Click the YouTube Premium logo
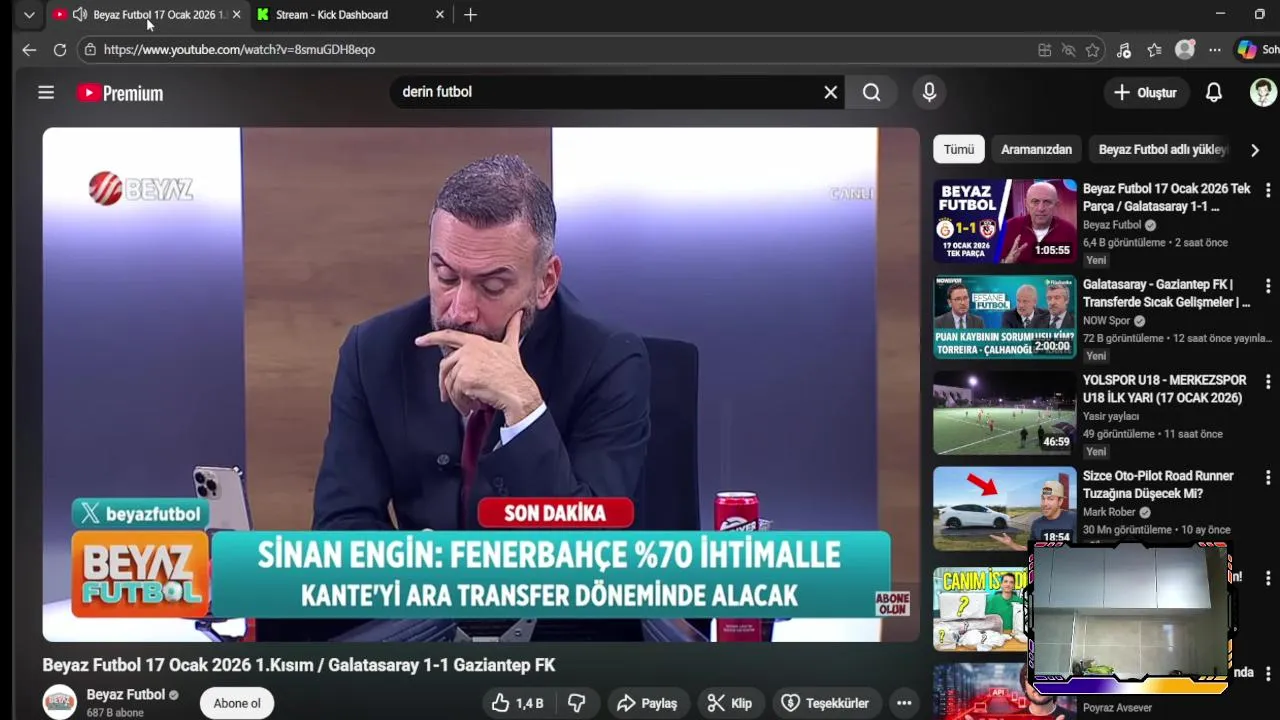The width and height of the screenshot is (1280, 720). [120, 93]
